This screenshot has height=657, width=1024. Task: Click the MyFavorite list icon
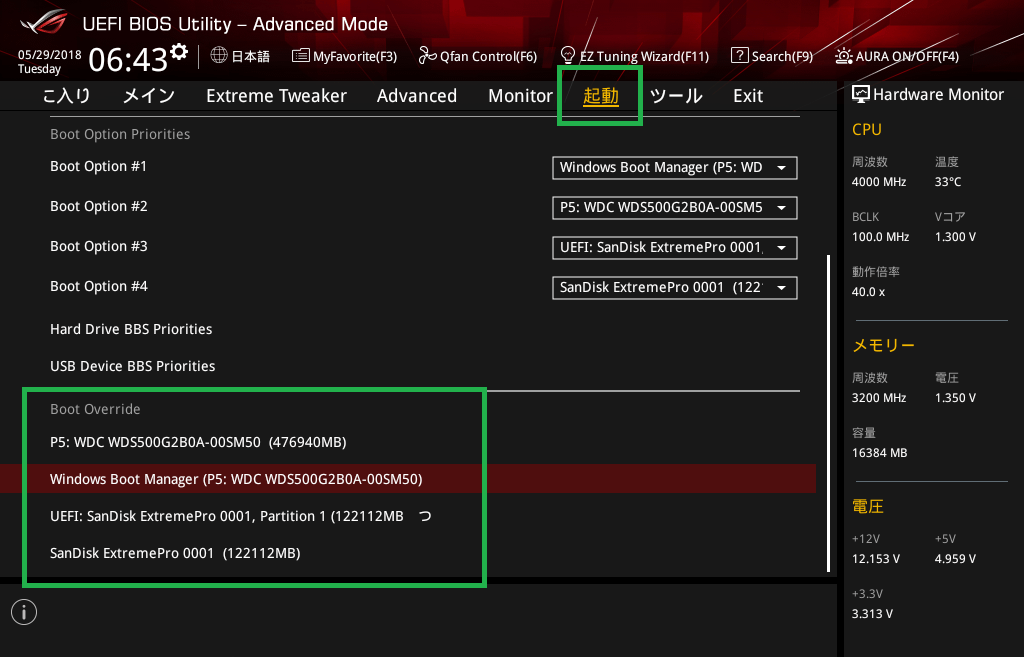[300, 56]
